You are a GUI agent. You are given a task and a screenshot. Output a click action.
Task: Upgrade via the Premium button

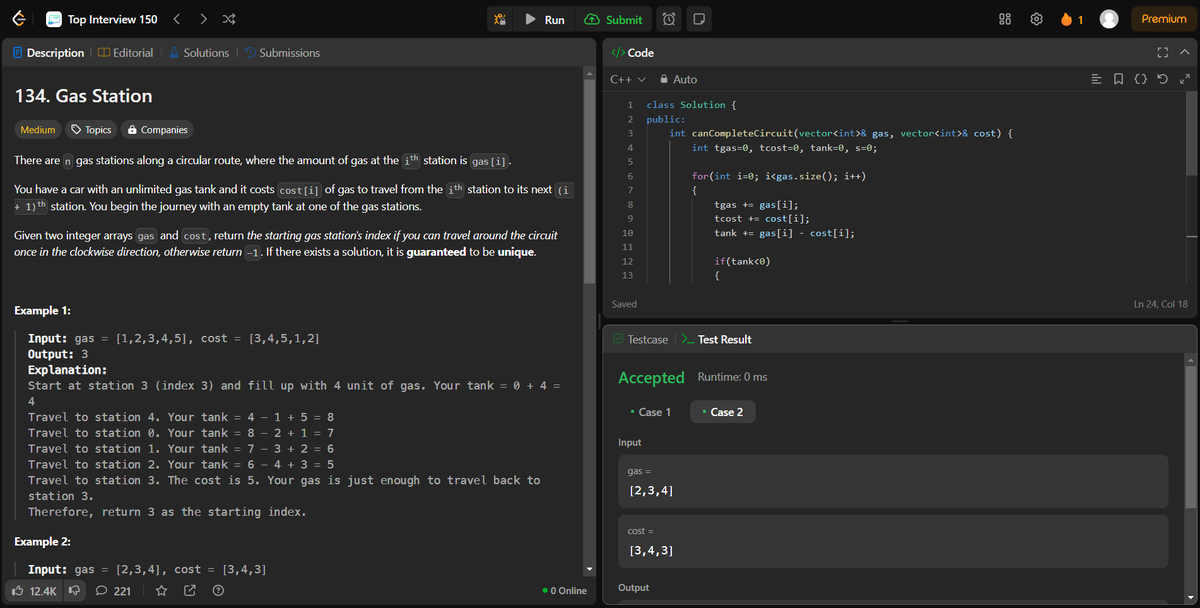1164,19
